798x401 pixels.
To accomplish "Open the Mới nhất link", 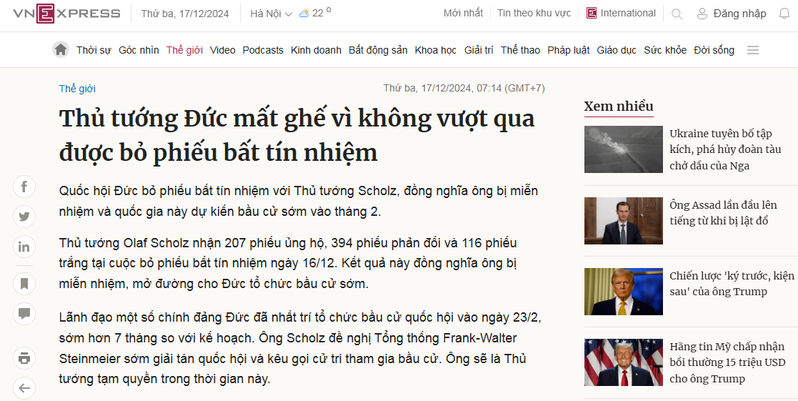I will [x=463, y=14].
